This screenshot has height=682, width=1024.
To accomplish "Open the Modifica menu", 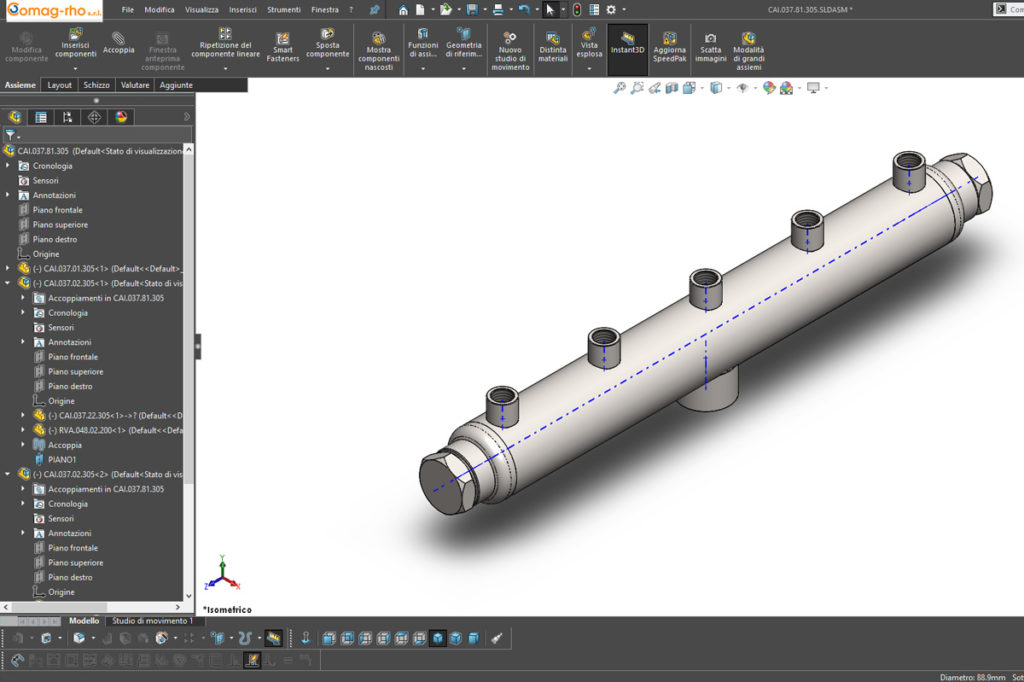I will pyautogui.click(x=159, y=10).
